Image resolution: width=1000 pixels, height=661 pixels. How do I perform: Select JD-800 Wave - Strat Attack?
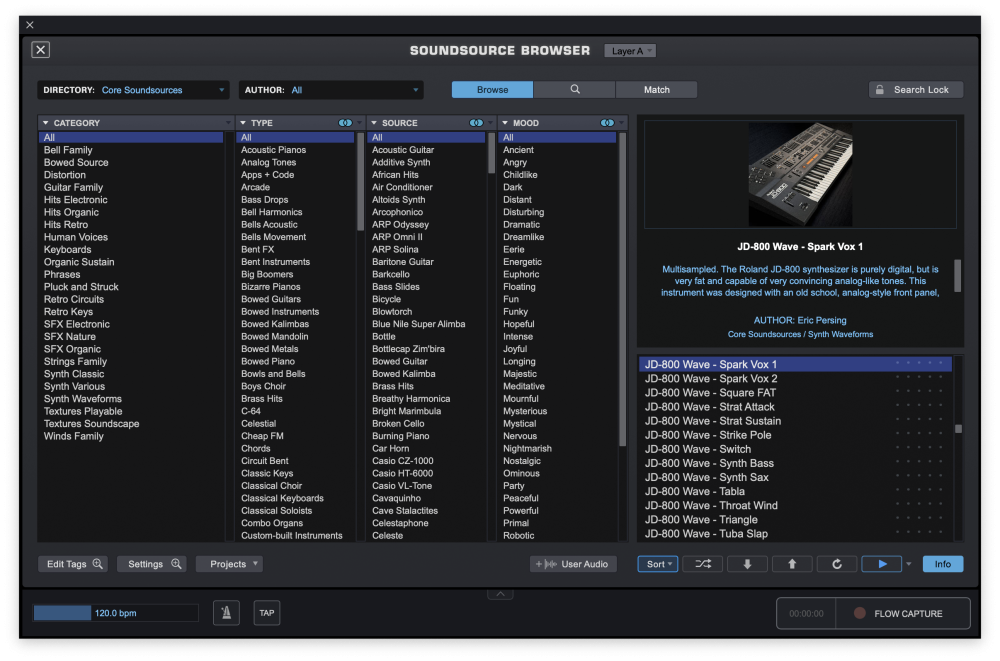795,407
